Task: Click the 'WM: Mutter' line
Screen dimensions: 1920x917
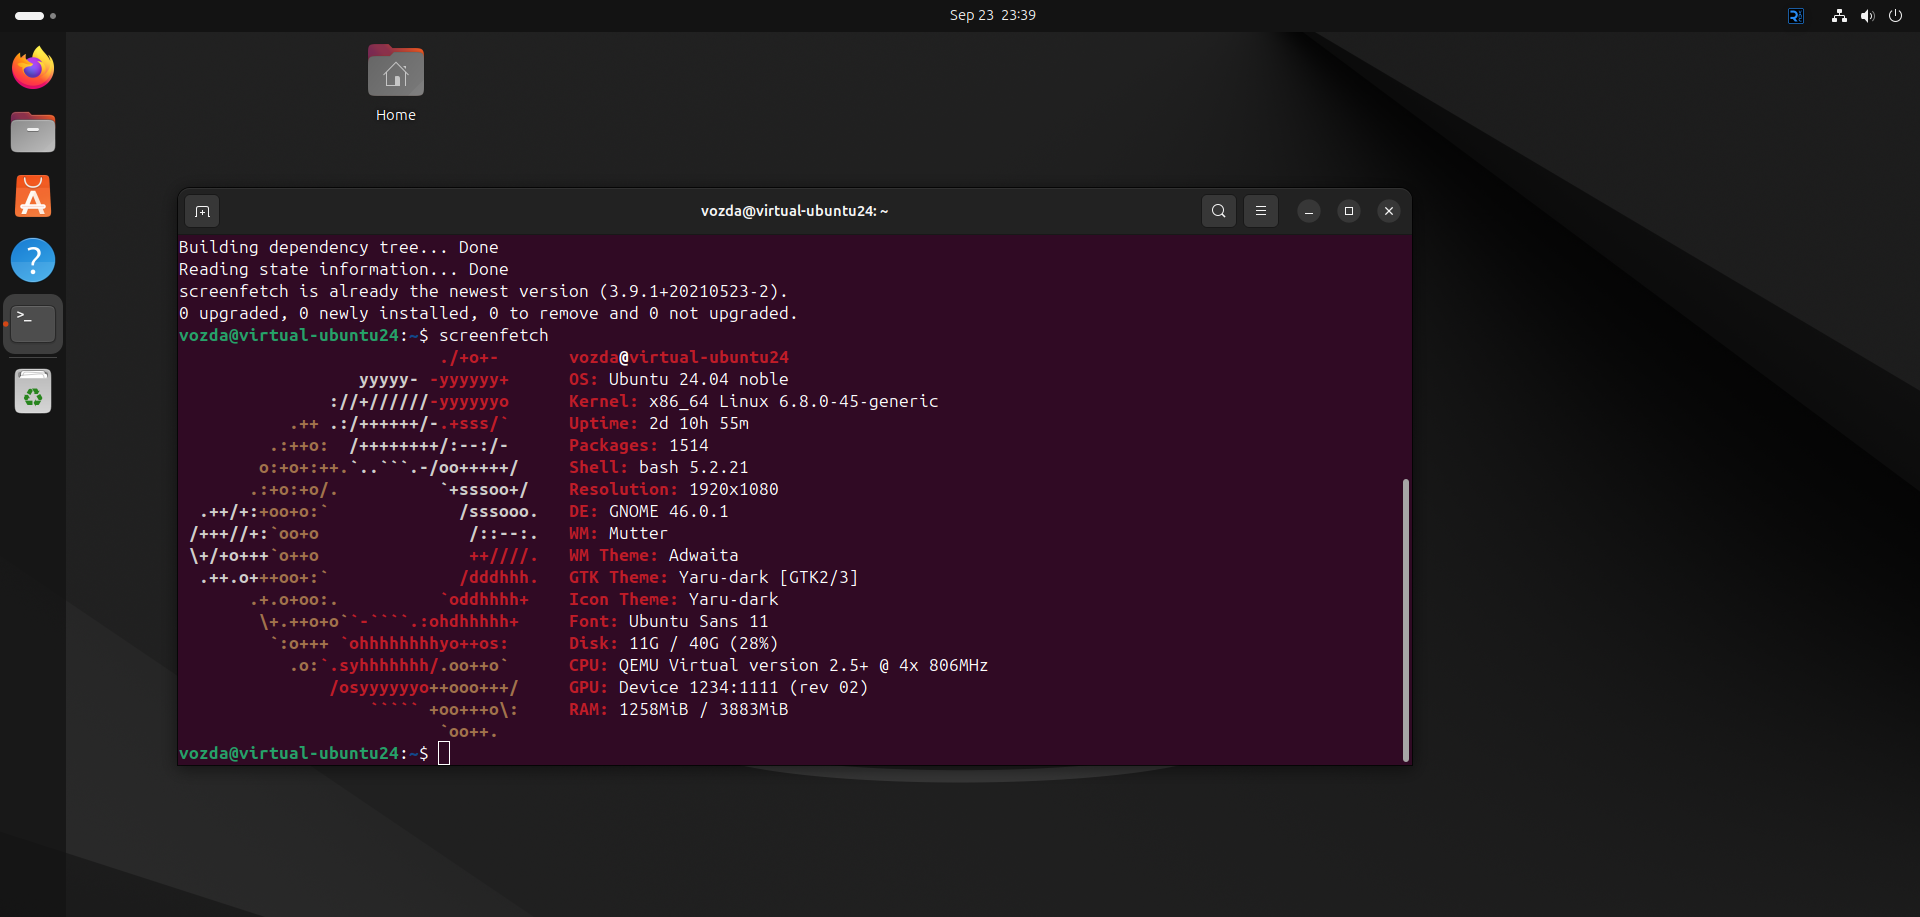Action: (x=618, y=533)
